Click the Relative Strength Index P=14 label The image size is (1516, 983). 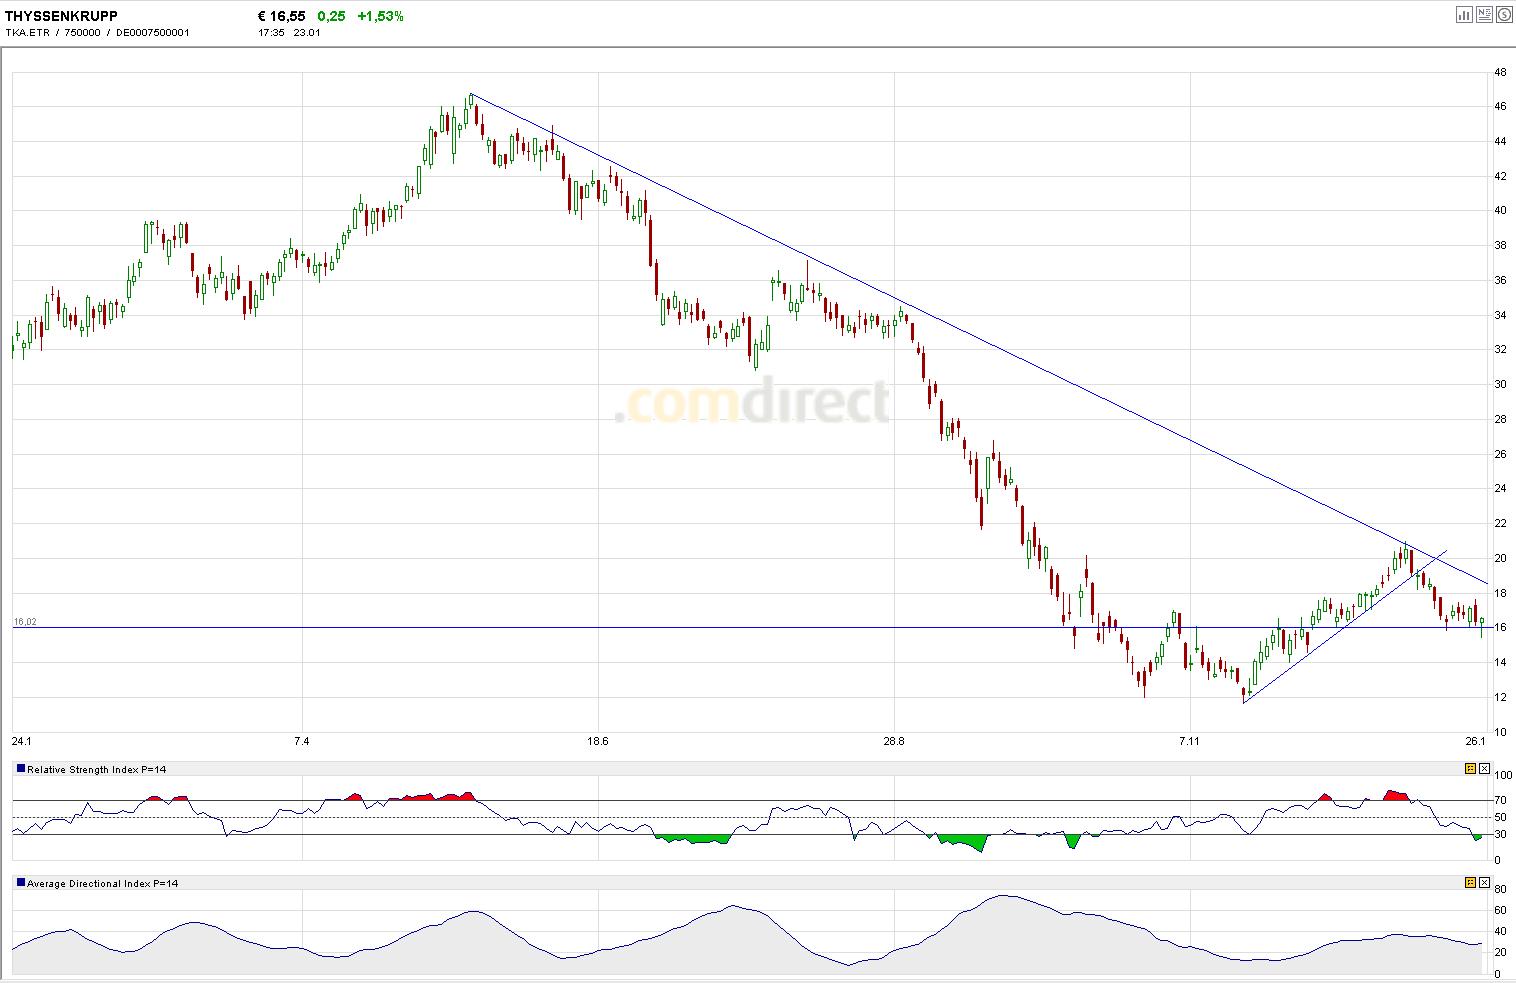pyautogui.click(x=96, y=770)
